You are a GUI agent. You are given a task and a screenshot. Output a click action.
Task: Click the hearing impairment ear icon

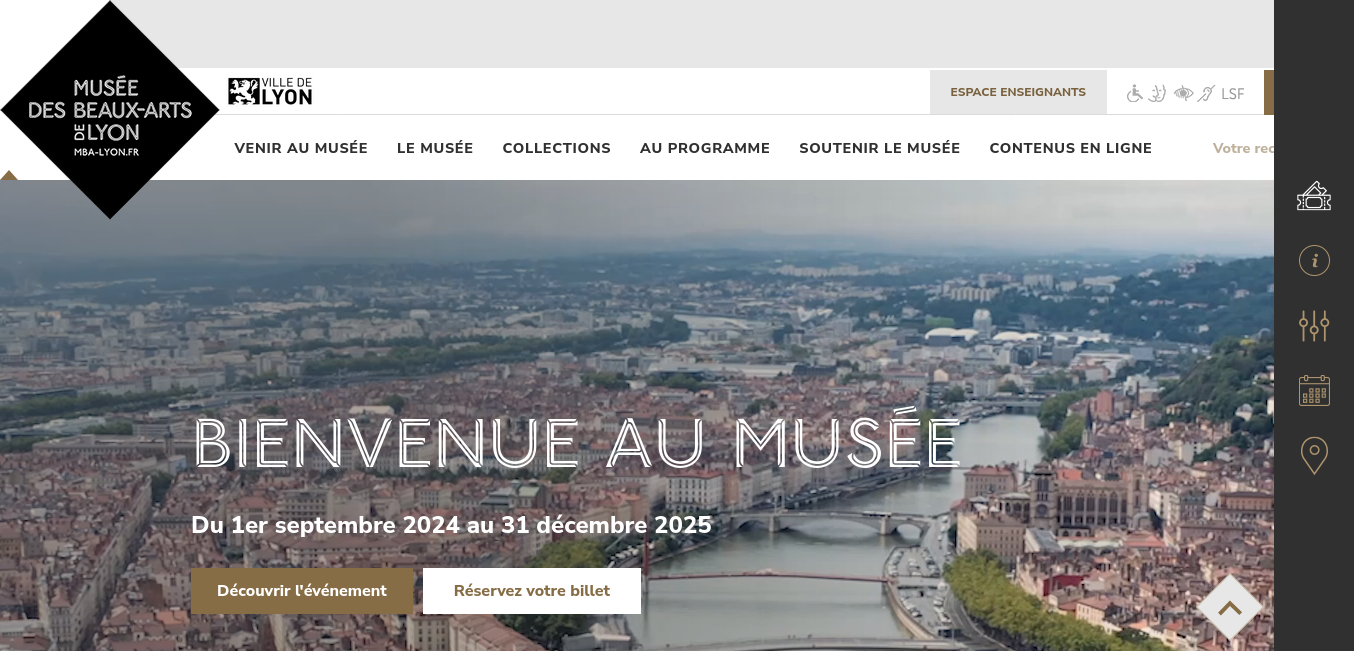[1206, 93]
